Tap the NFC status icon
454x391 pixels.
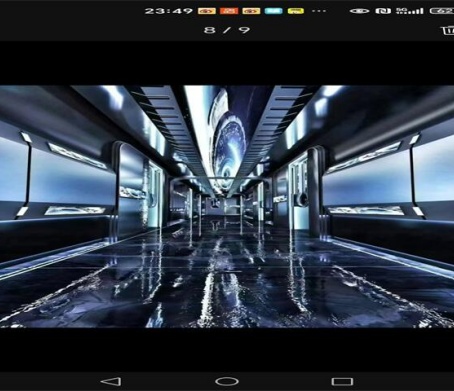(383, 11)
